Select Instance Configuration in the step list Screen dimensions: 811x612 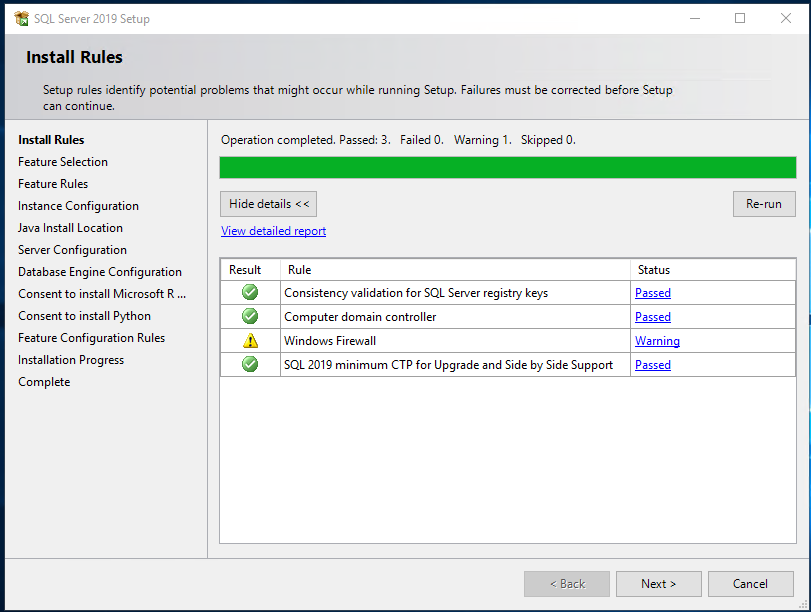pyautogui.click(x=78, y=206)
